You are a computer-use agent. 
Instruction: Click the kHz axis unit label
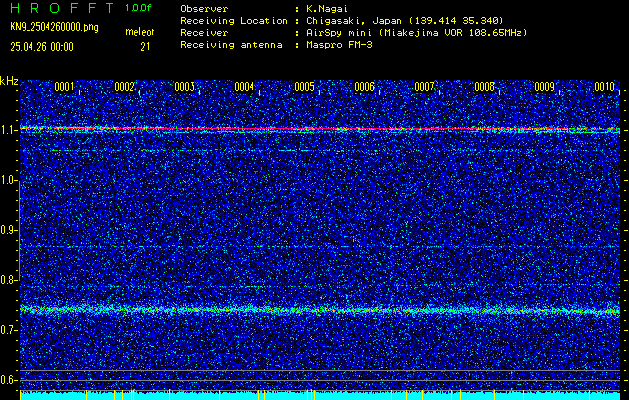pyautogui.click(x=9, y=81)
